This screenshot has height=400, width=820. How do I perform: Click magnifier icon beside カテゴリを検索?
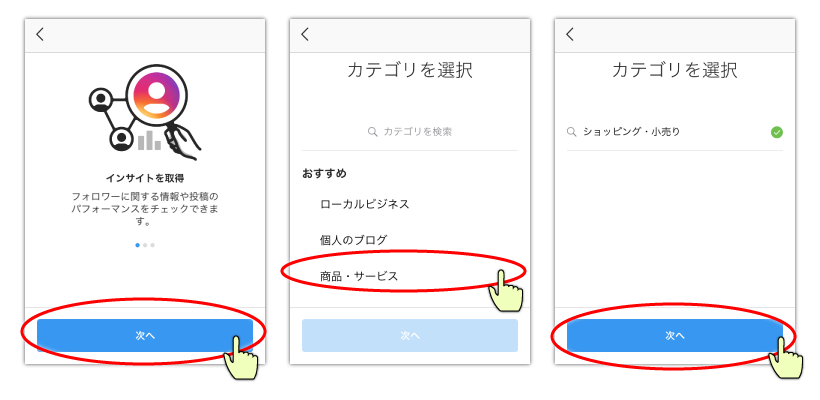(x=372, y=132)
